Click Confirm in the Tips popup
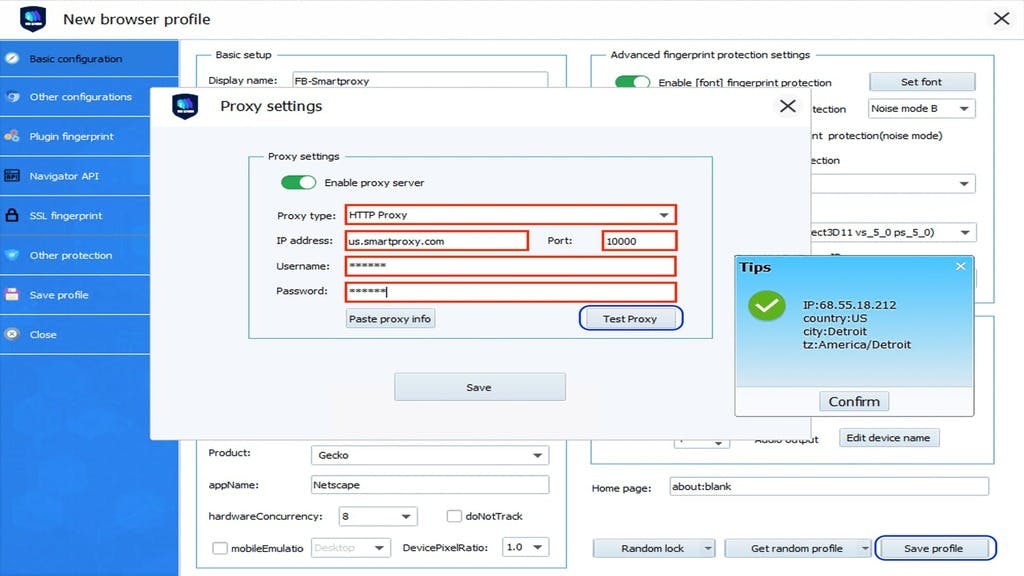The image size is (1024, 576). point(854,402)
